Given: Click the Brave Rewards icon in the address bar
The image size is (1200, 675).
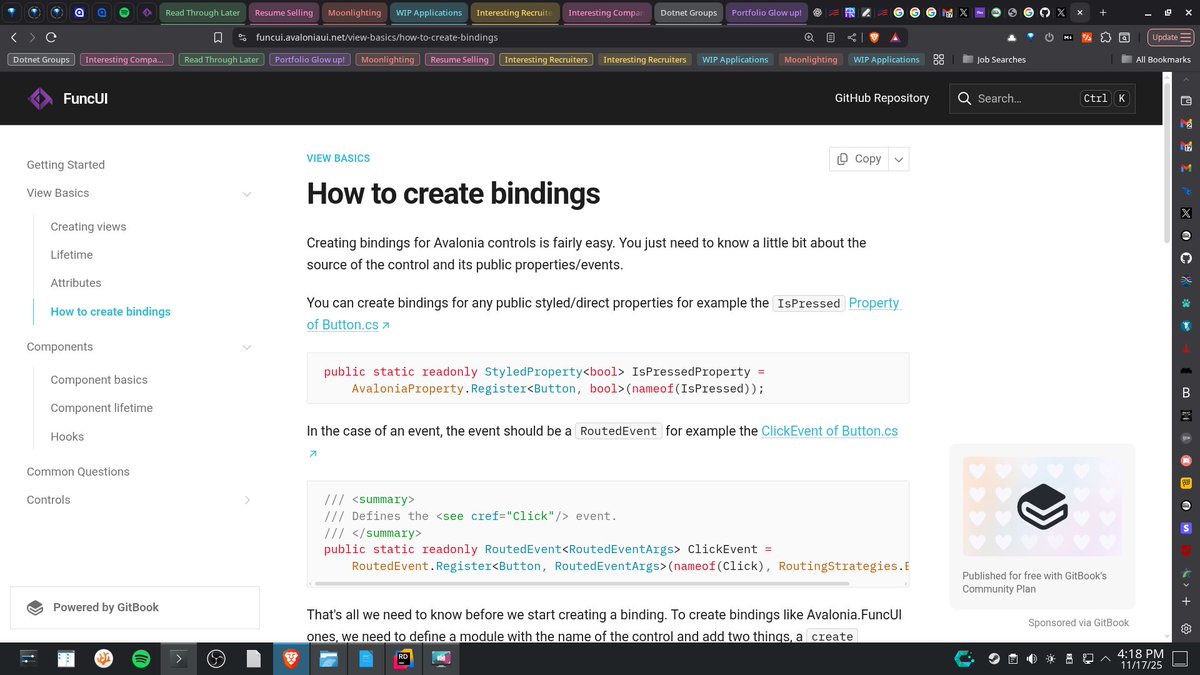Looking at the screenshot, I should click(x=897, y=37).
